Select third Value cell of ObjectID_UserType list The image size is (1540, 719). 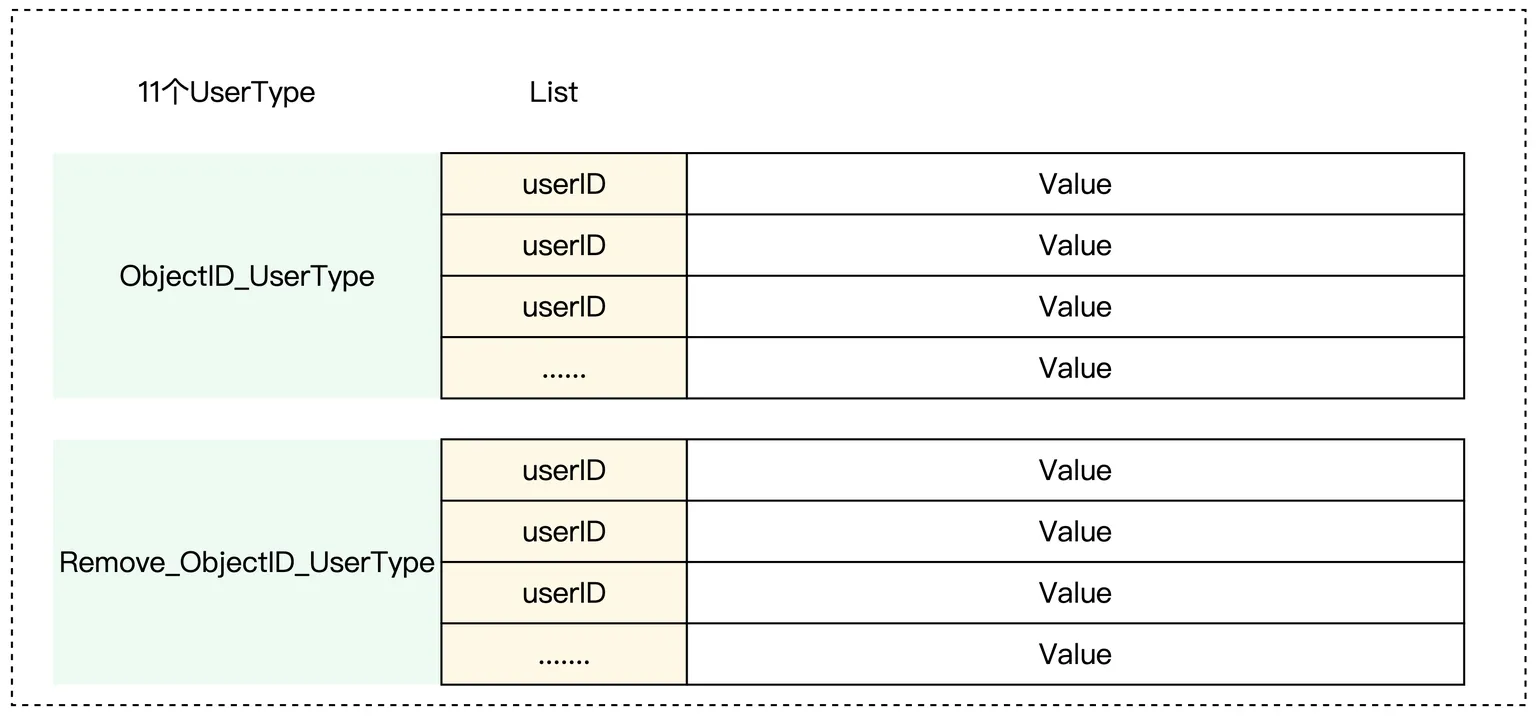click(x=1075, y=307)
